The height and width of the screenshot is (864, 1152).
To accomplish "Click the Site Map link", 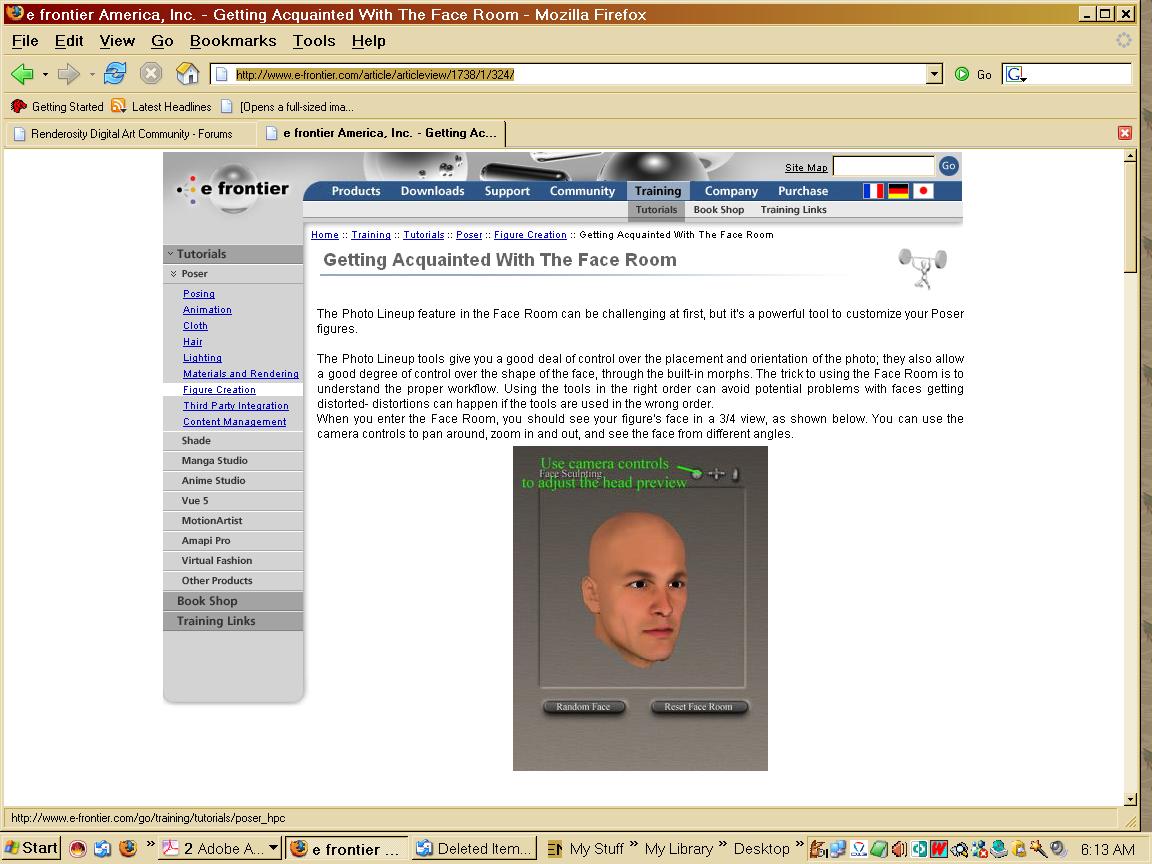I will (806, 168).
